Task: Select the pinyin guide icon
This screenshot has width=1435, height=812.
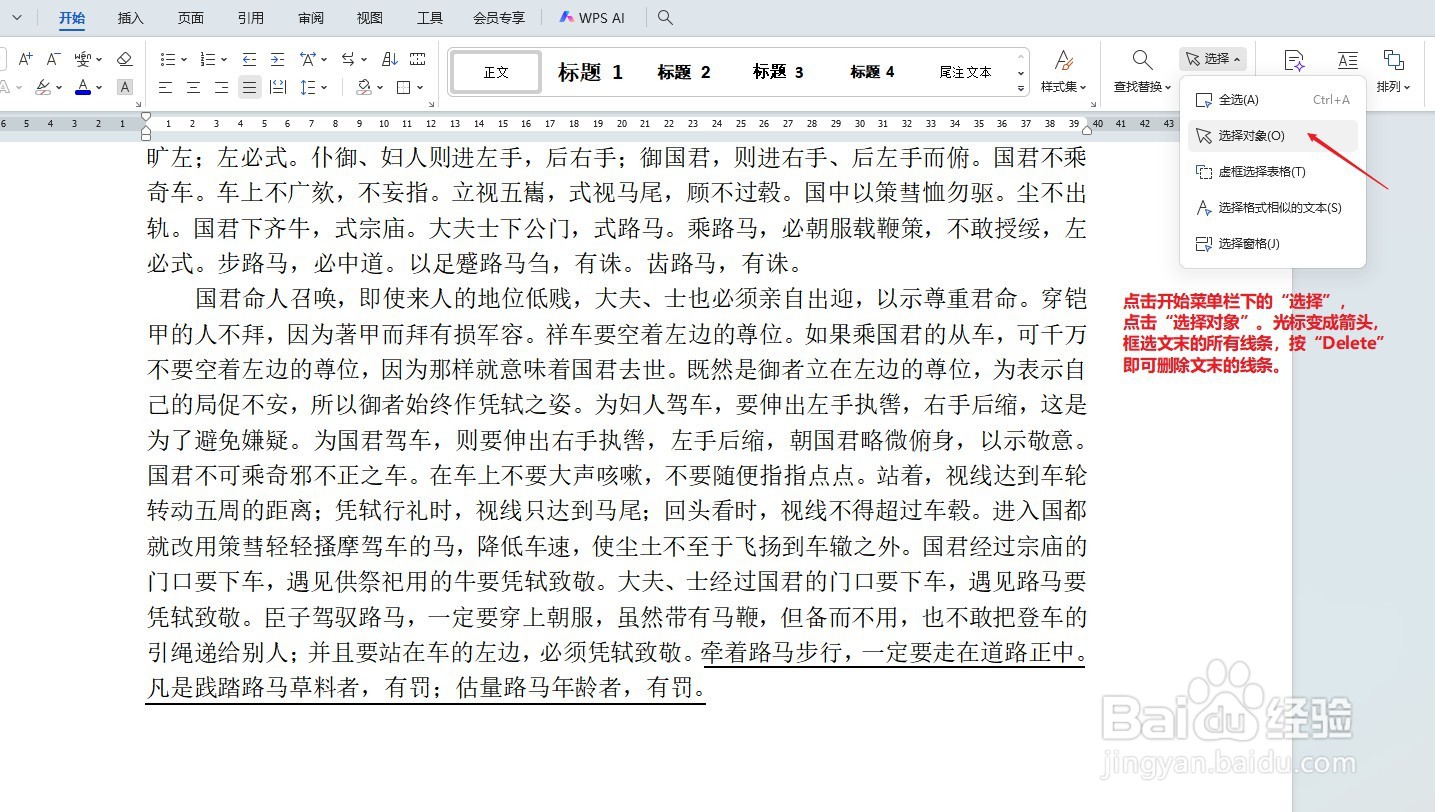Action: 82,58
